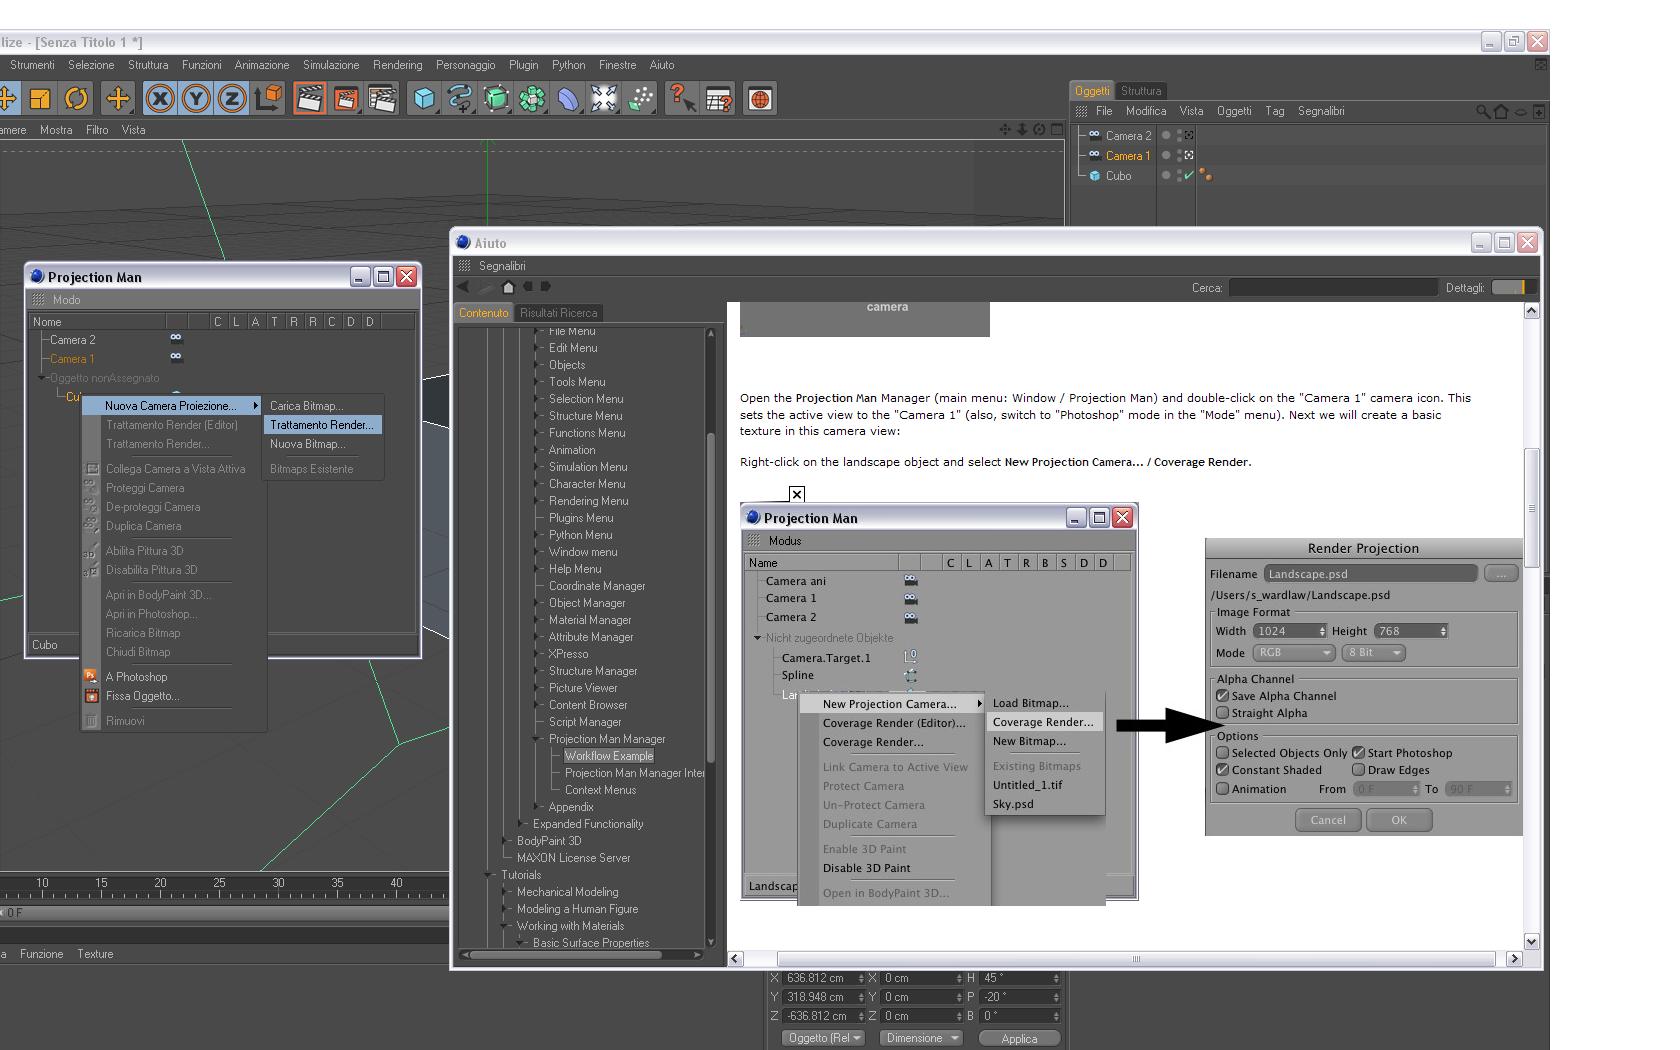Click the green HyperNURBS cube icon
The width and height of the screenshot is (1680, 1050).
tap(497, 98)
